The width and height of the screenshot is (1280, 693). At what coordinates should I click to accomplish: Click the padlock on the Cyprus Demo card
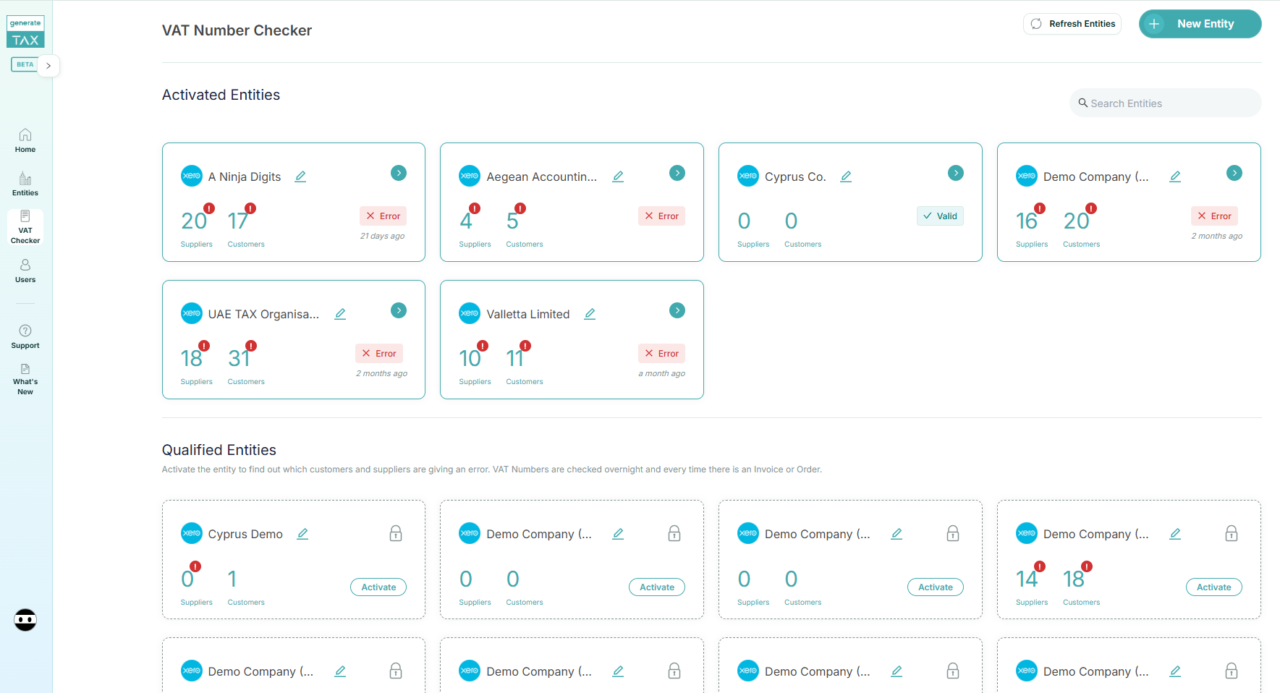(x=395, y=533)
